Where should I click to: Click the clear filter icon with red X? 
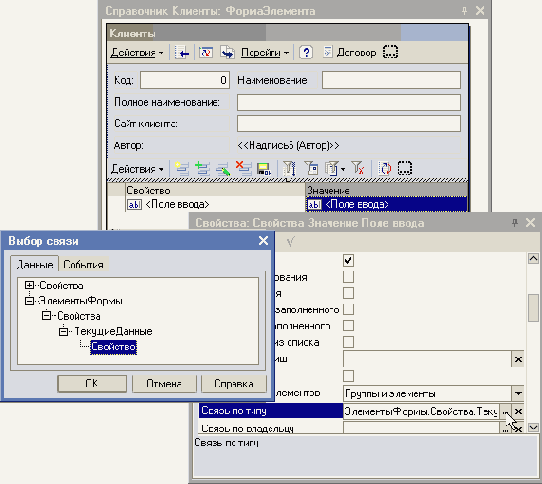(x=358, y=168)
